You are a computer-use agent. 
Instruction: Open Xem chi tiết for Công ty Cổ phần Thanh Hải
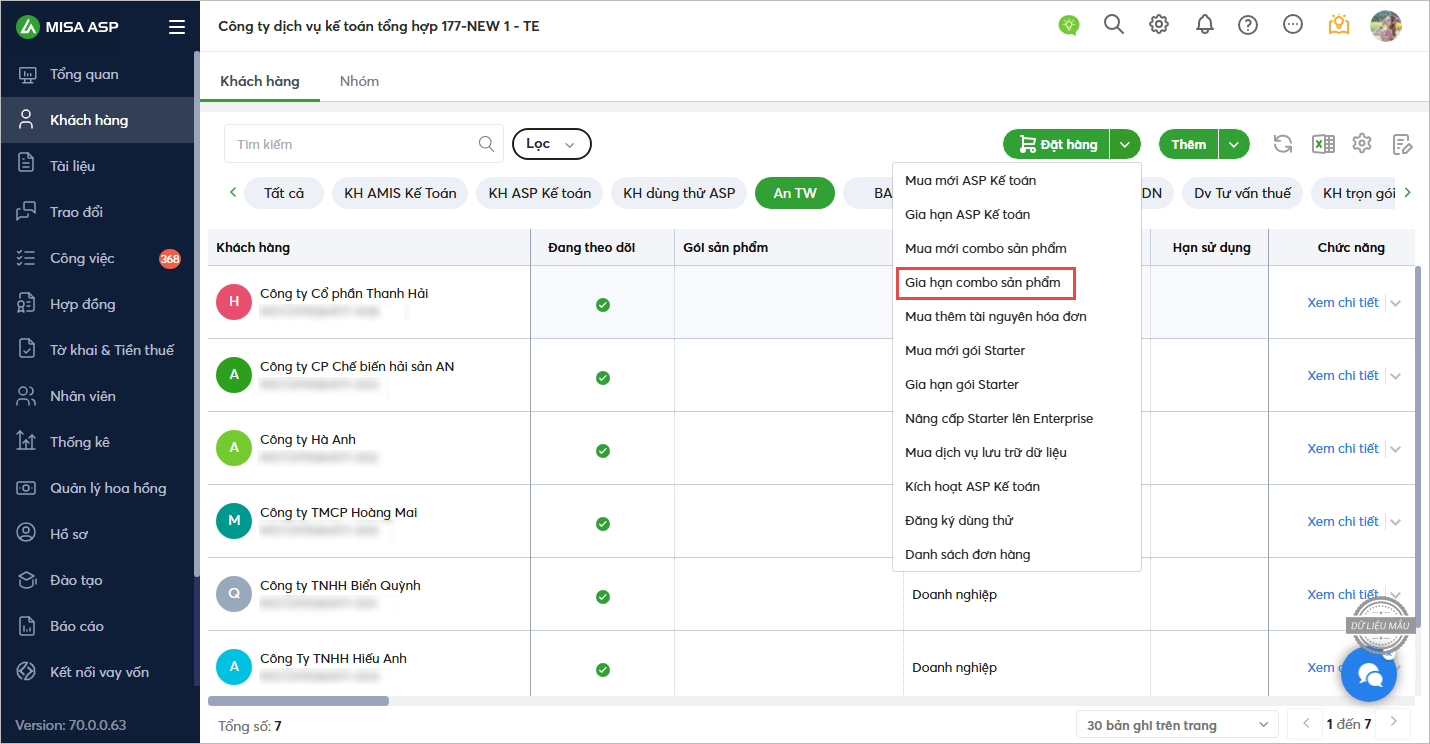pyautogui.click(x=1343, y=302)
